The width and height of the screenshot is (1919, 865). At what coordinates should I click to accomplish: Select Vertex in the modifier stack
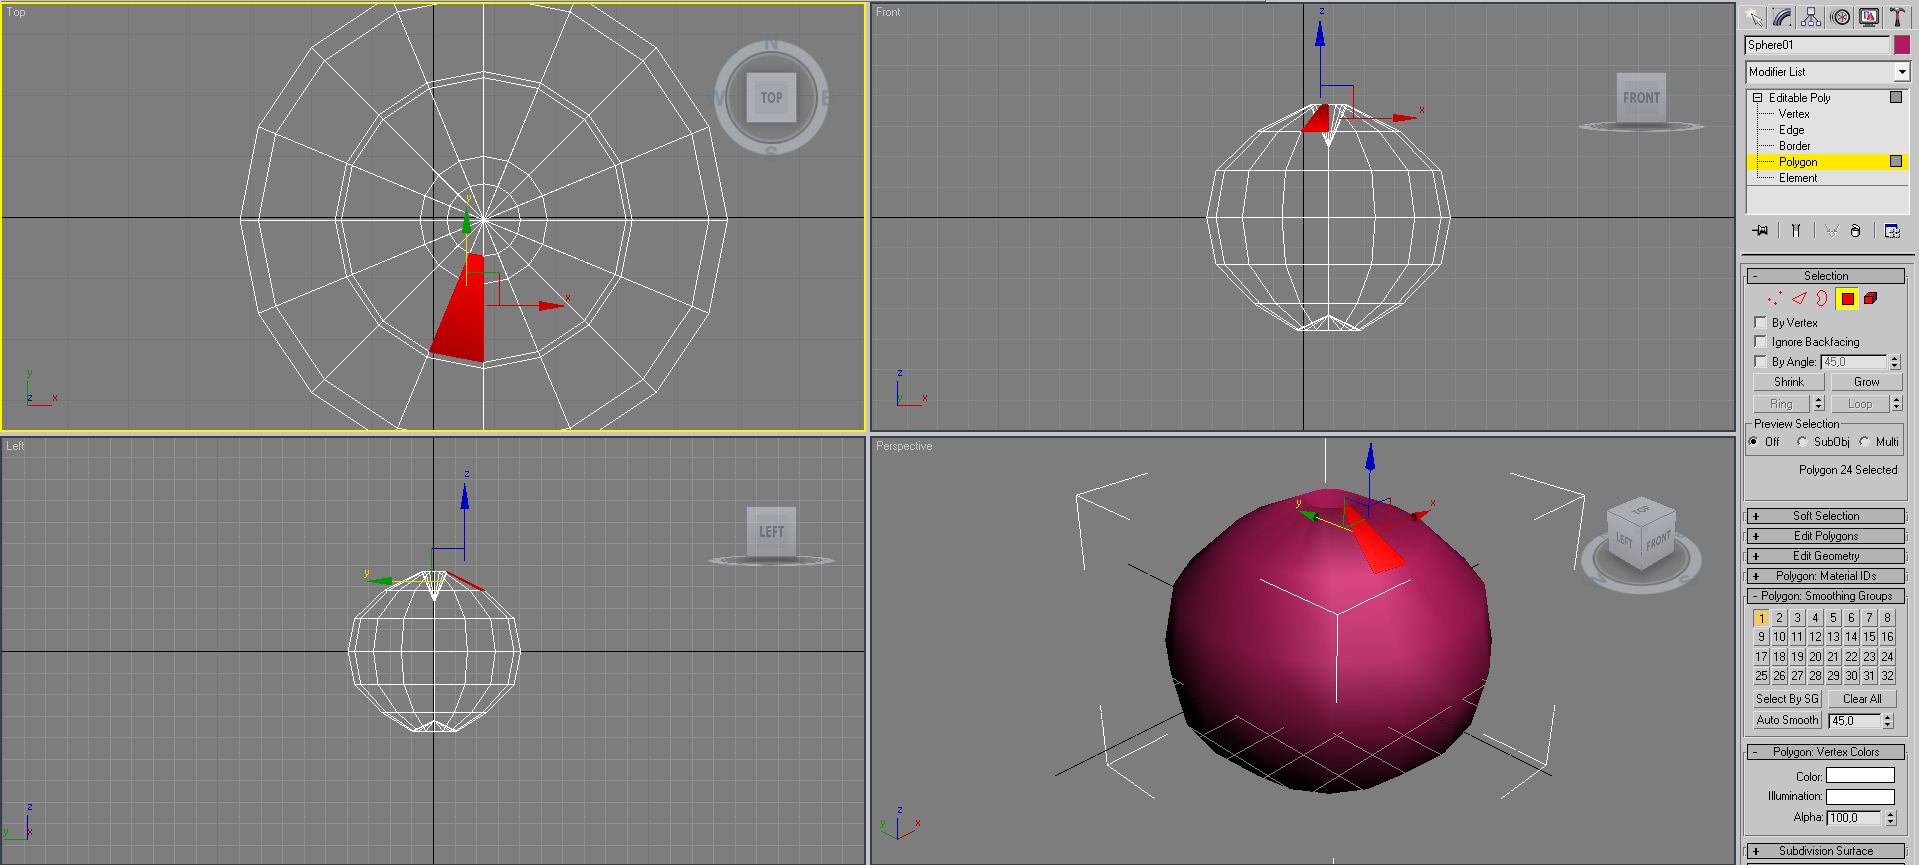click(1794, 114)
